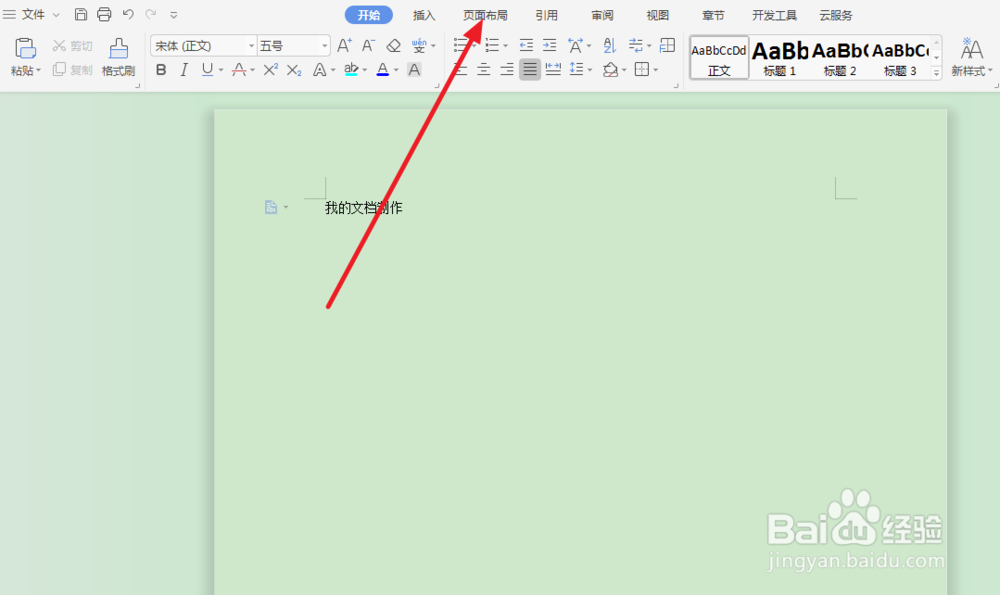Open the underline style dropdown arrow
This screenshot has height=595, width=1000.
tap(221, 70)
